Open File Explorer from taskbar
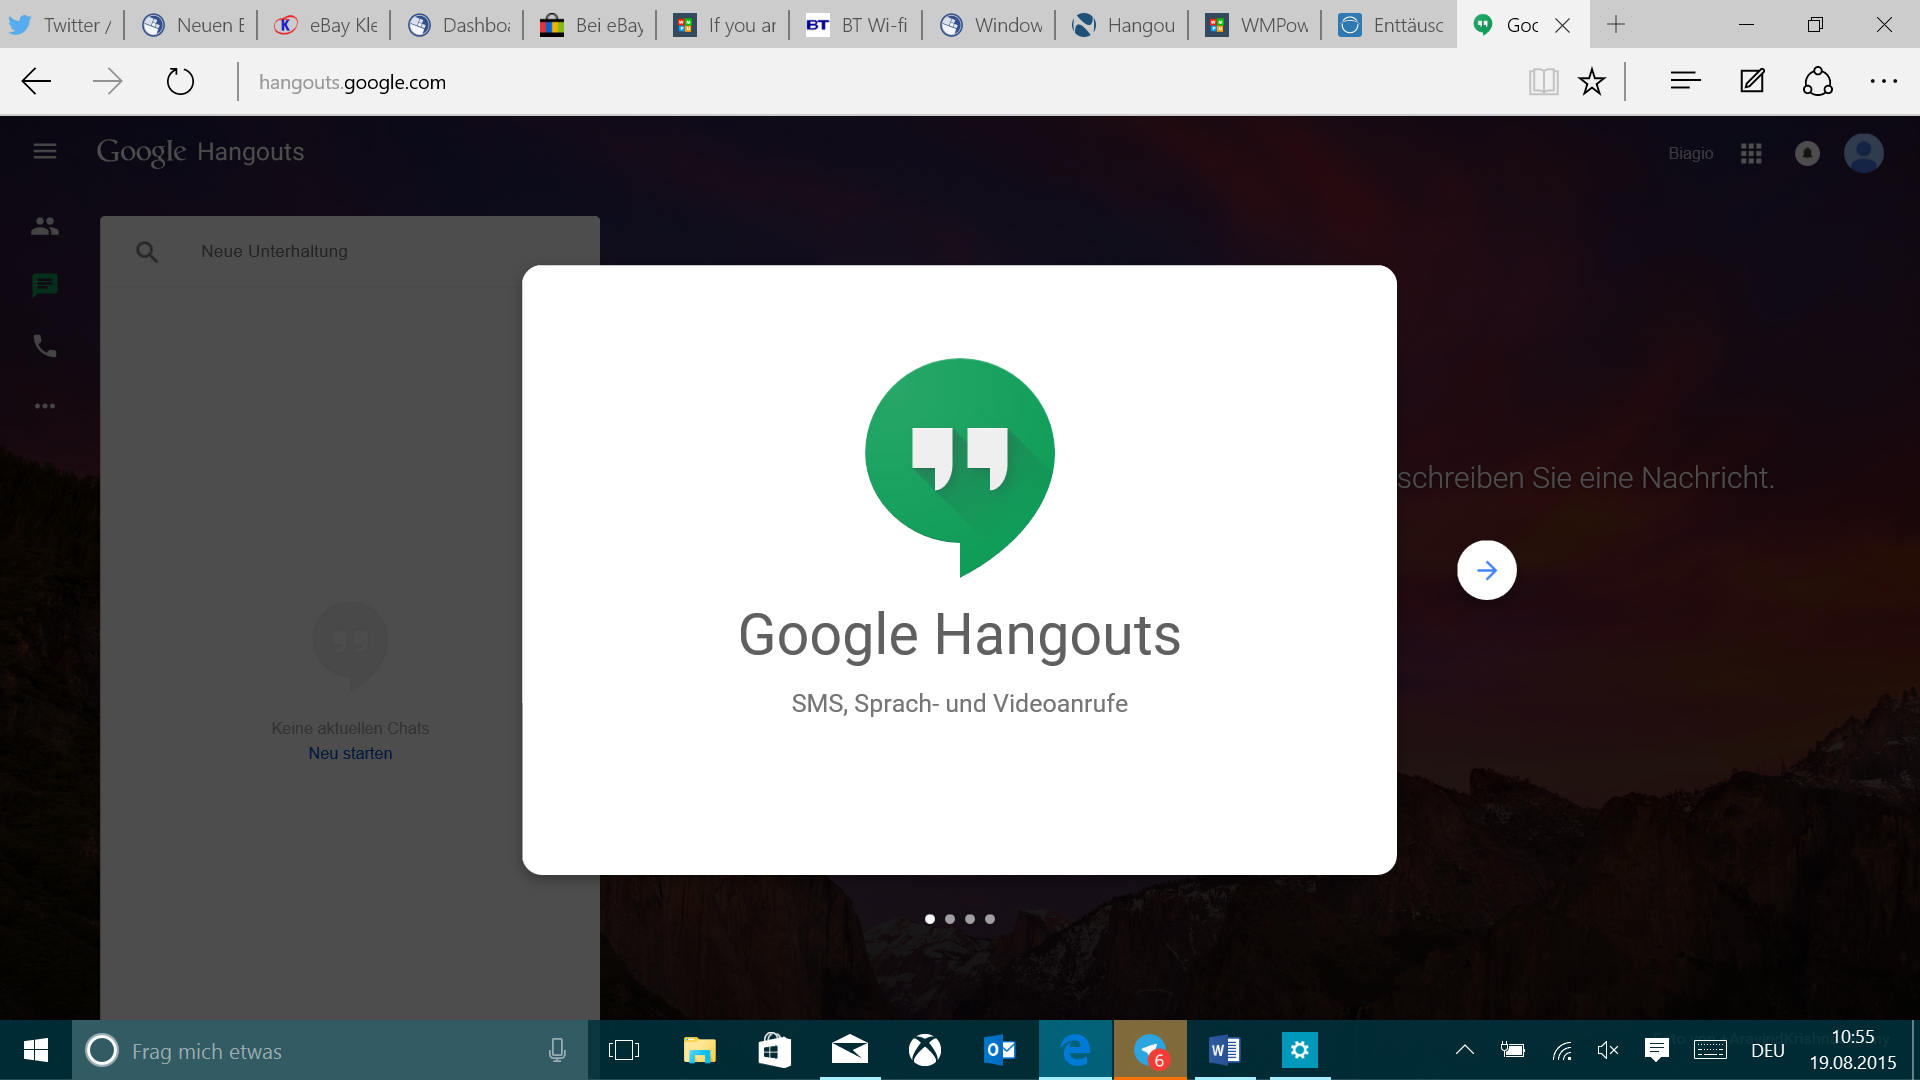Image resolution: width=1920 pixels, height=1080 pixels. click(x=700, y=1050)
